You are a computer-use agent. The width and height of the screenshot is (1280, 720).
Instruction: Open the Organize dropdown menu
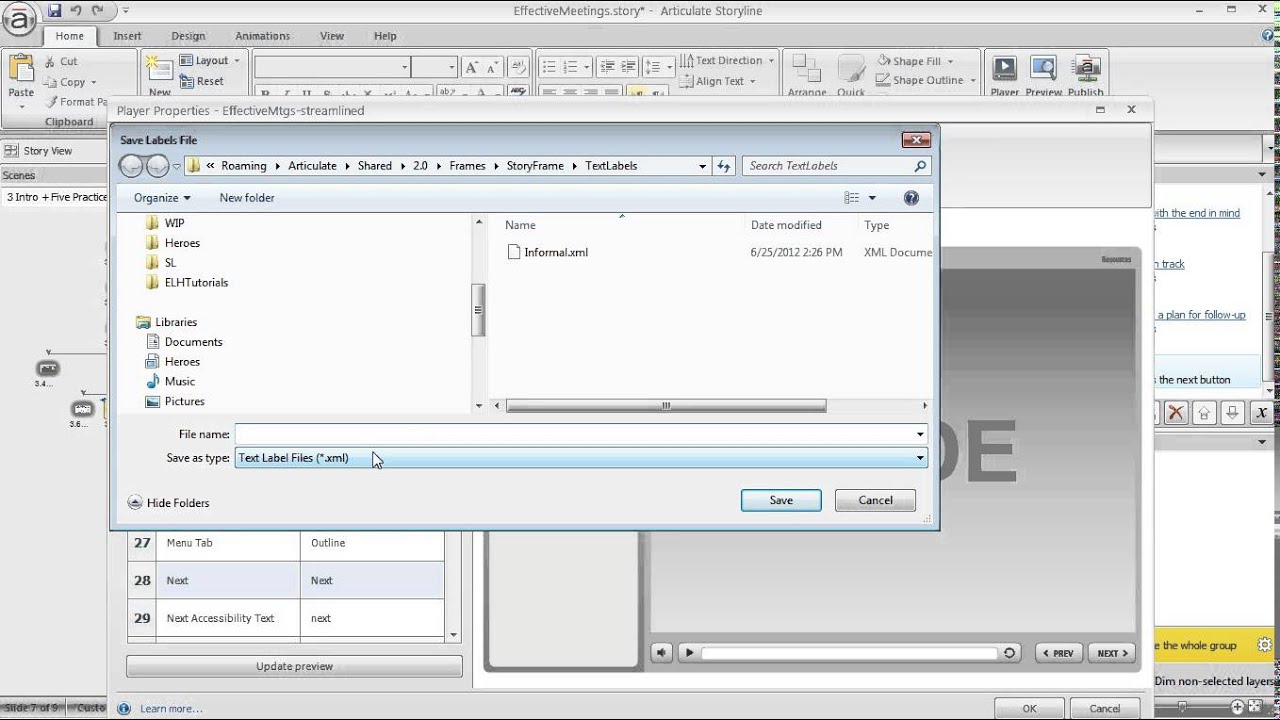click(x=162, y=198)
